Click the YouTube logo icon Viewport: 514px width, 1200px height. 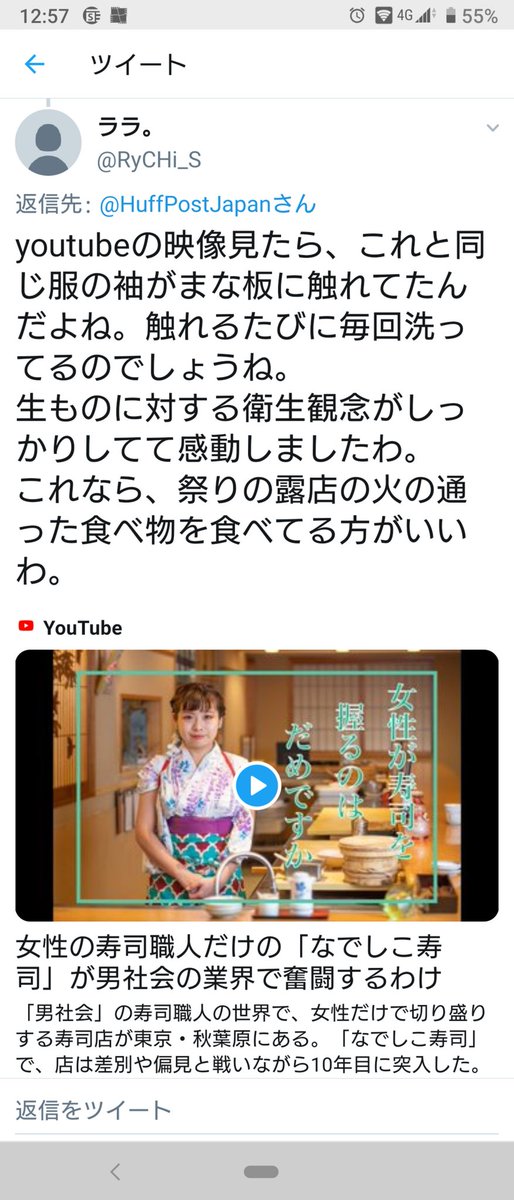point(25,628)
